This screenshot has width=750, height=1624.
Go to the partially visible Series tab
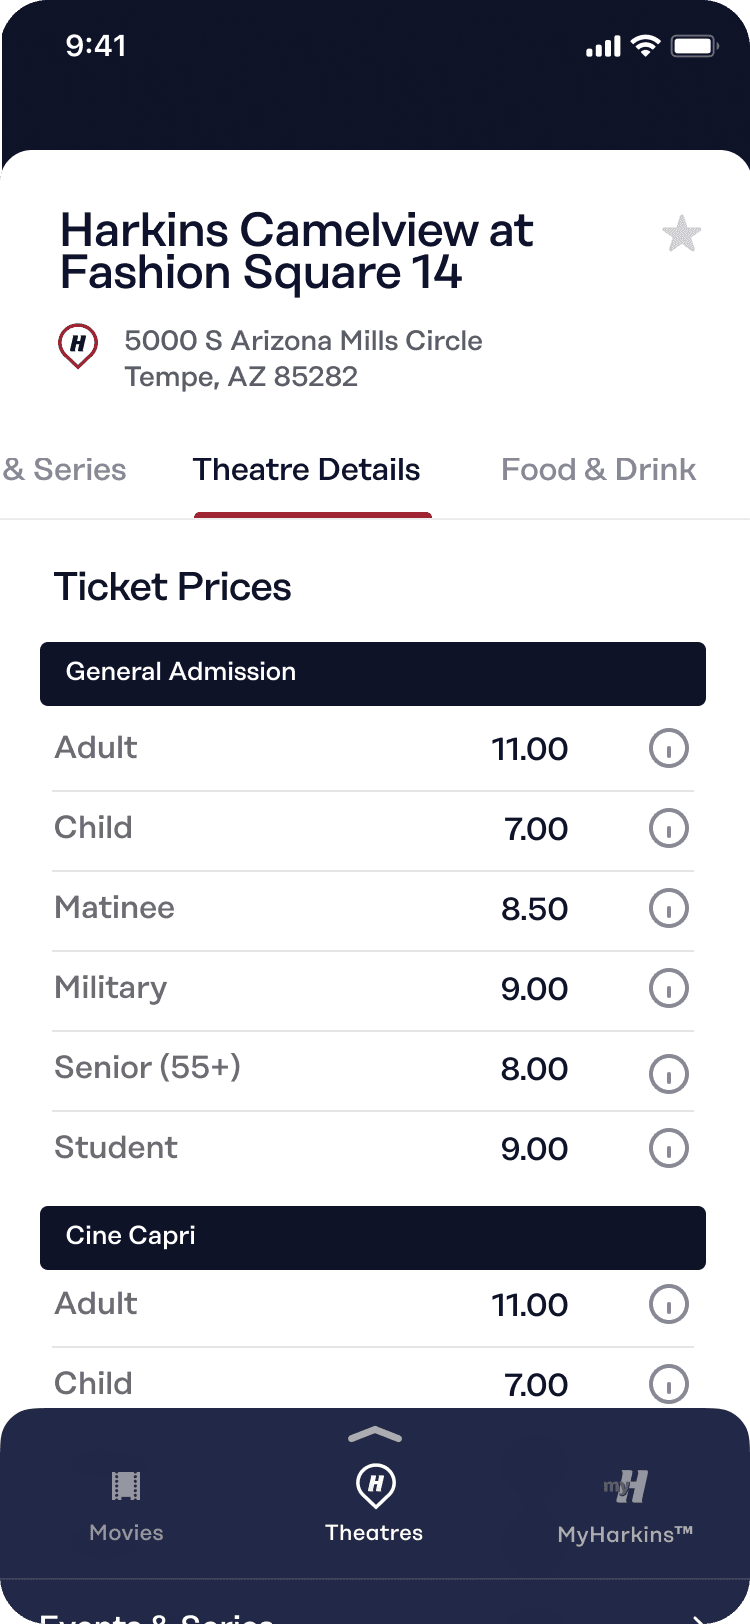coord(65,470)
